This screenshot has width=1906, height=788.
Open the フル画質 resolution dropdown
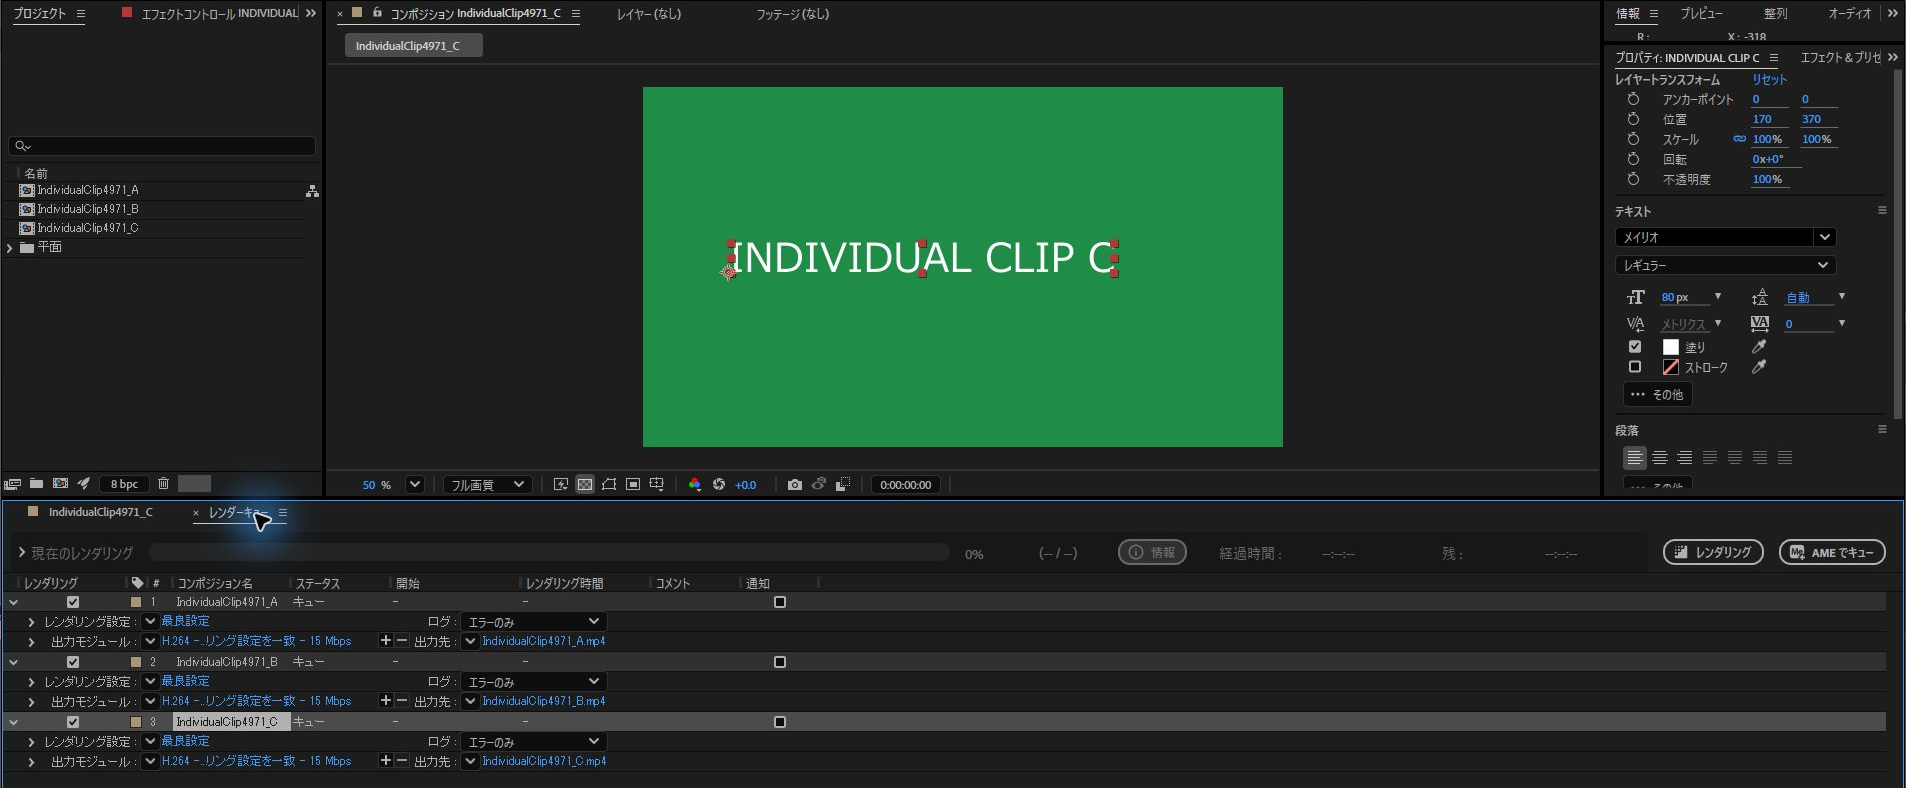[x=488, y=485]
